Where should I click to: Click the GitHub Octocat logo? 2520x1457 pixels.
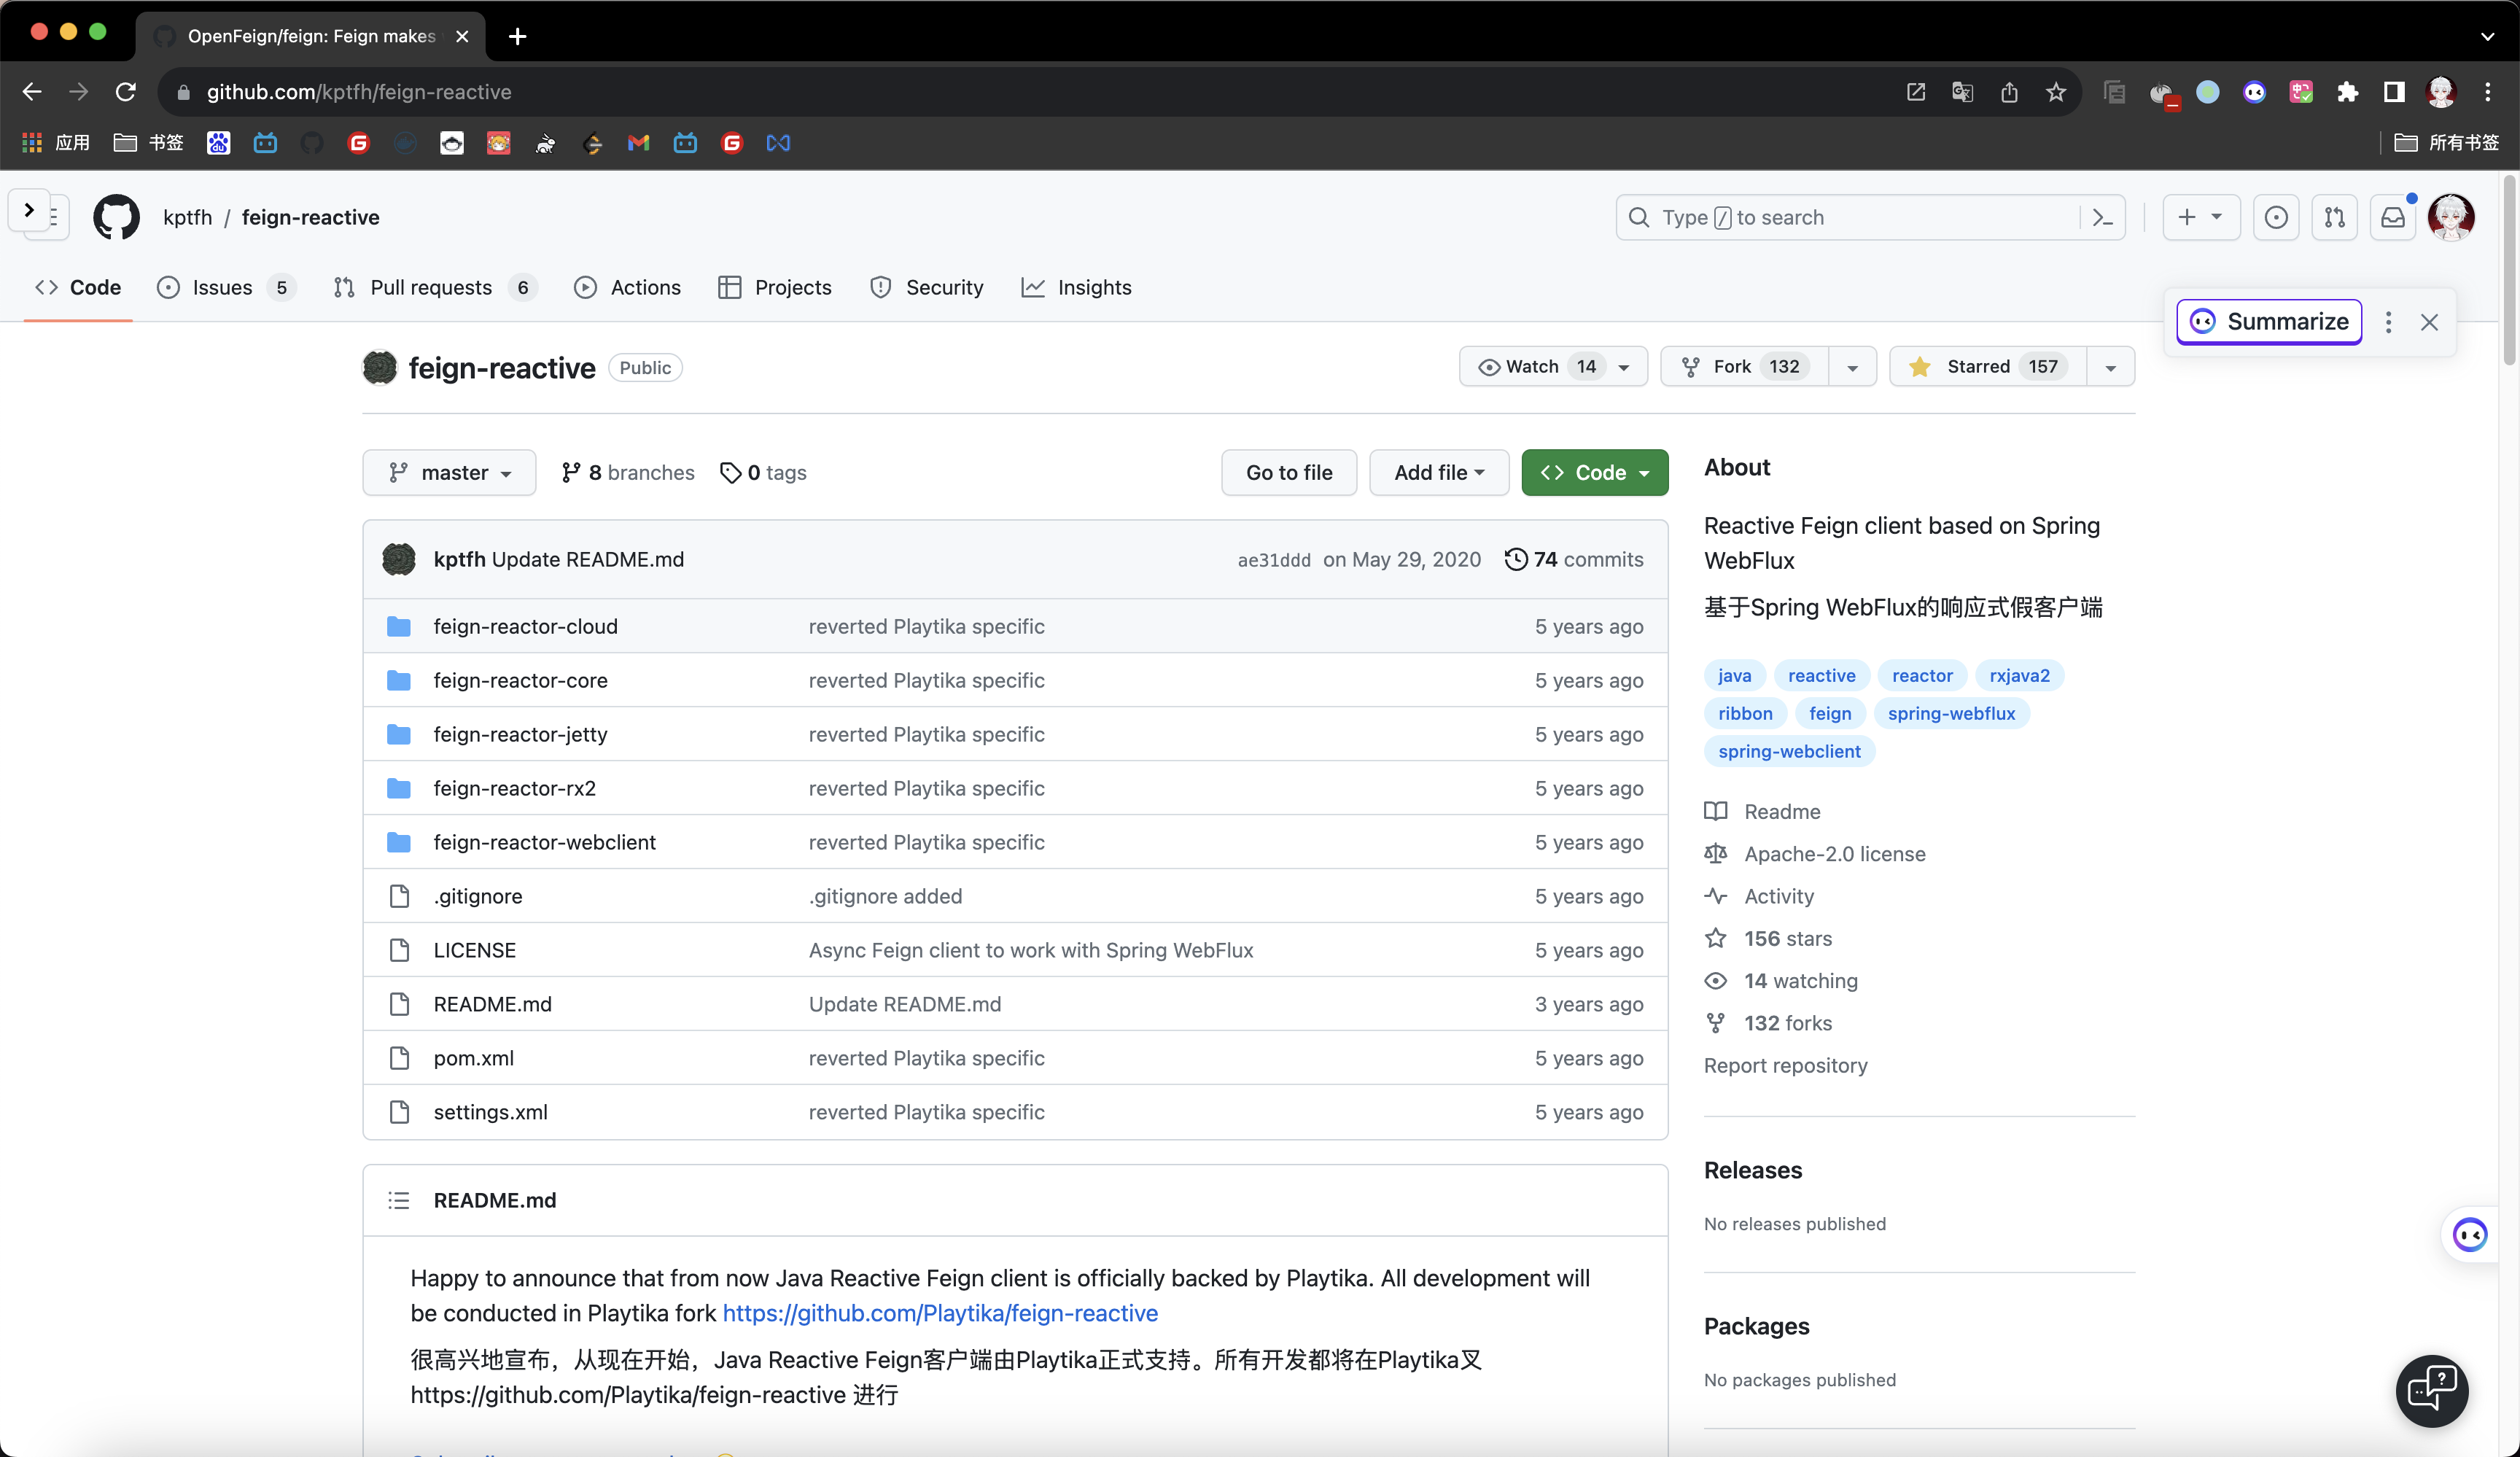pyautogui.click(x=116, y=217)
